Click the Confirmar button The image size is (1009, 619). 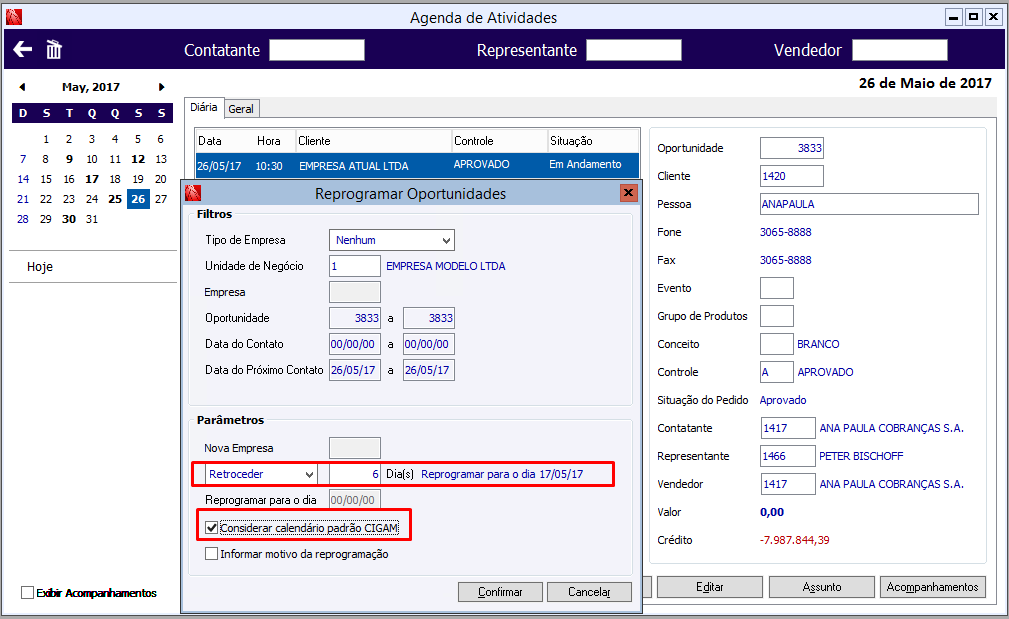coord(500,592)
